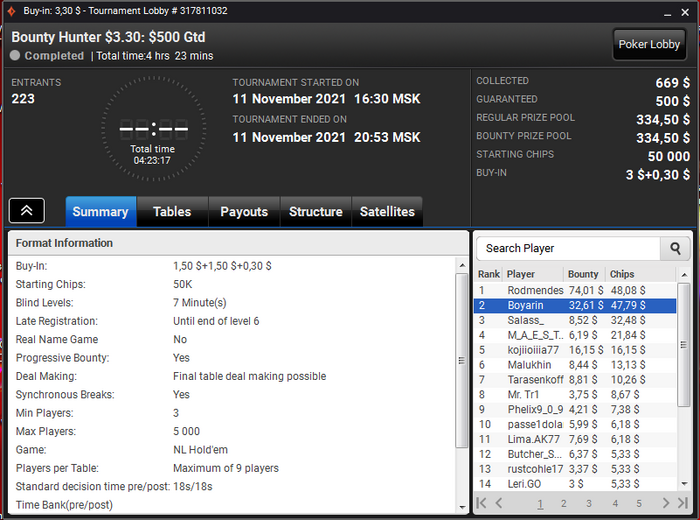Select player Salass_ row
Viewport: 700px width, 520px height.
click(575, 320)
